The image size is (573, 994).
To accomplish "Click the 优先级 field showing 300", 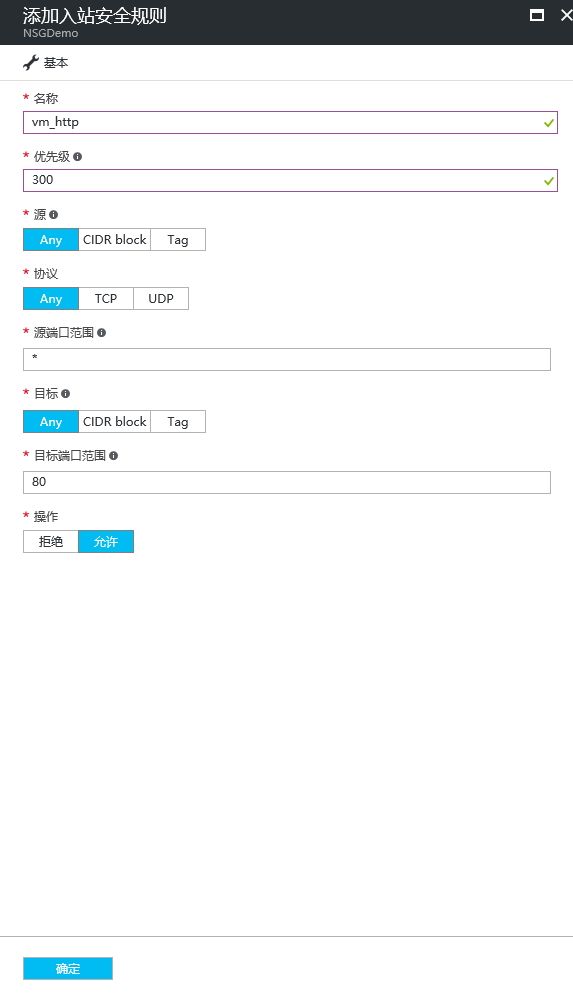I will pos(290,180).
